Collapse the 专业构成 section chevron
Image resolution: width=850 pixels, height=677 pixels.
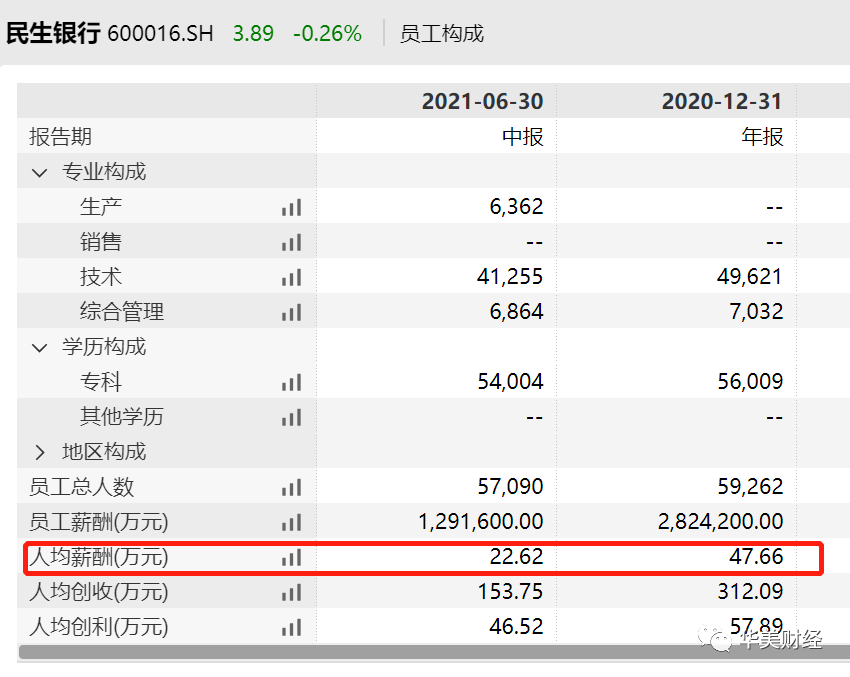40,173
